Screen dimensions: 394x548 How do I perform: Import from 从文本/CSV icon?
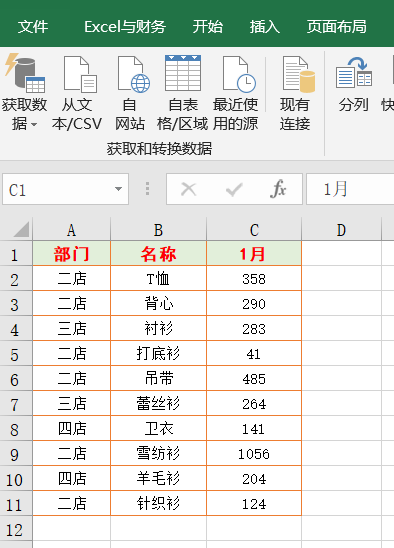pos(80,73)
